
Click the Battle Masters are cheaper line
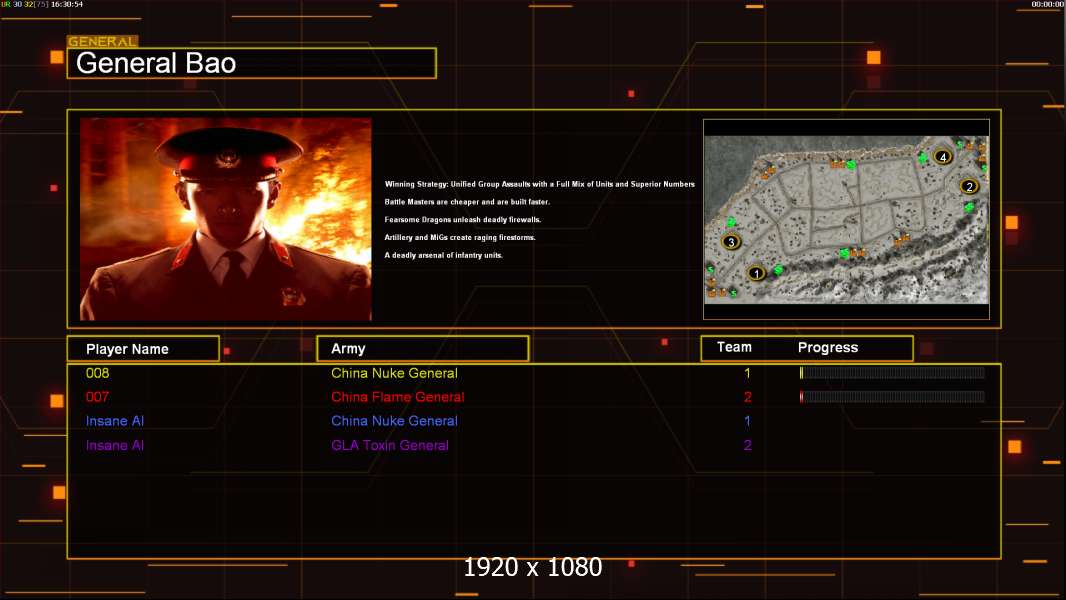point(467,202)
